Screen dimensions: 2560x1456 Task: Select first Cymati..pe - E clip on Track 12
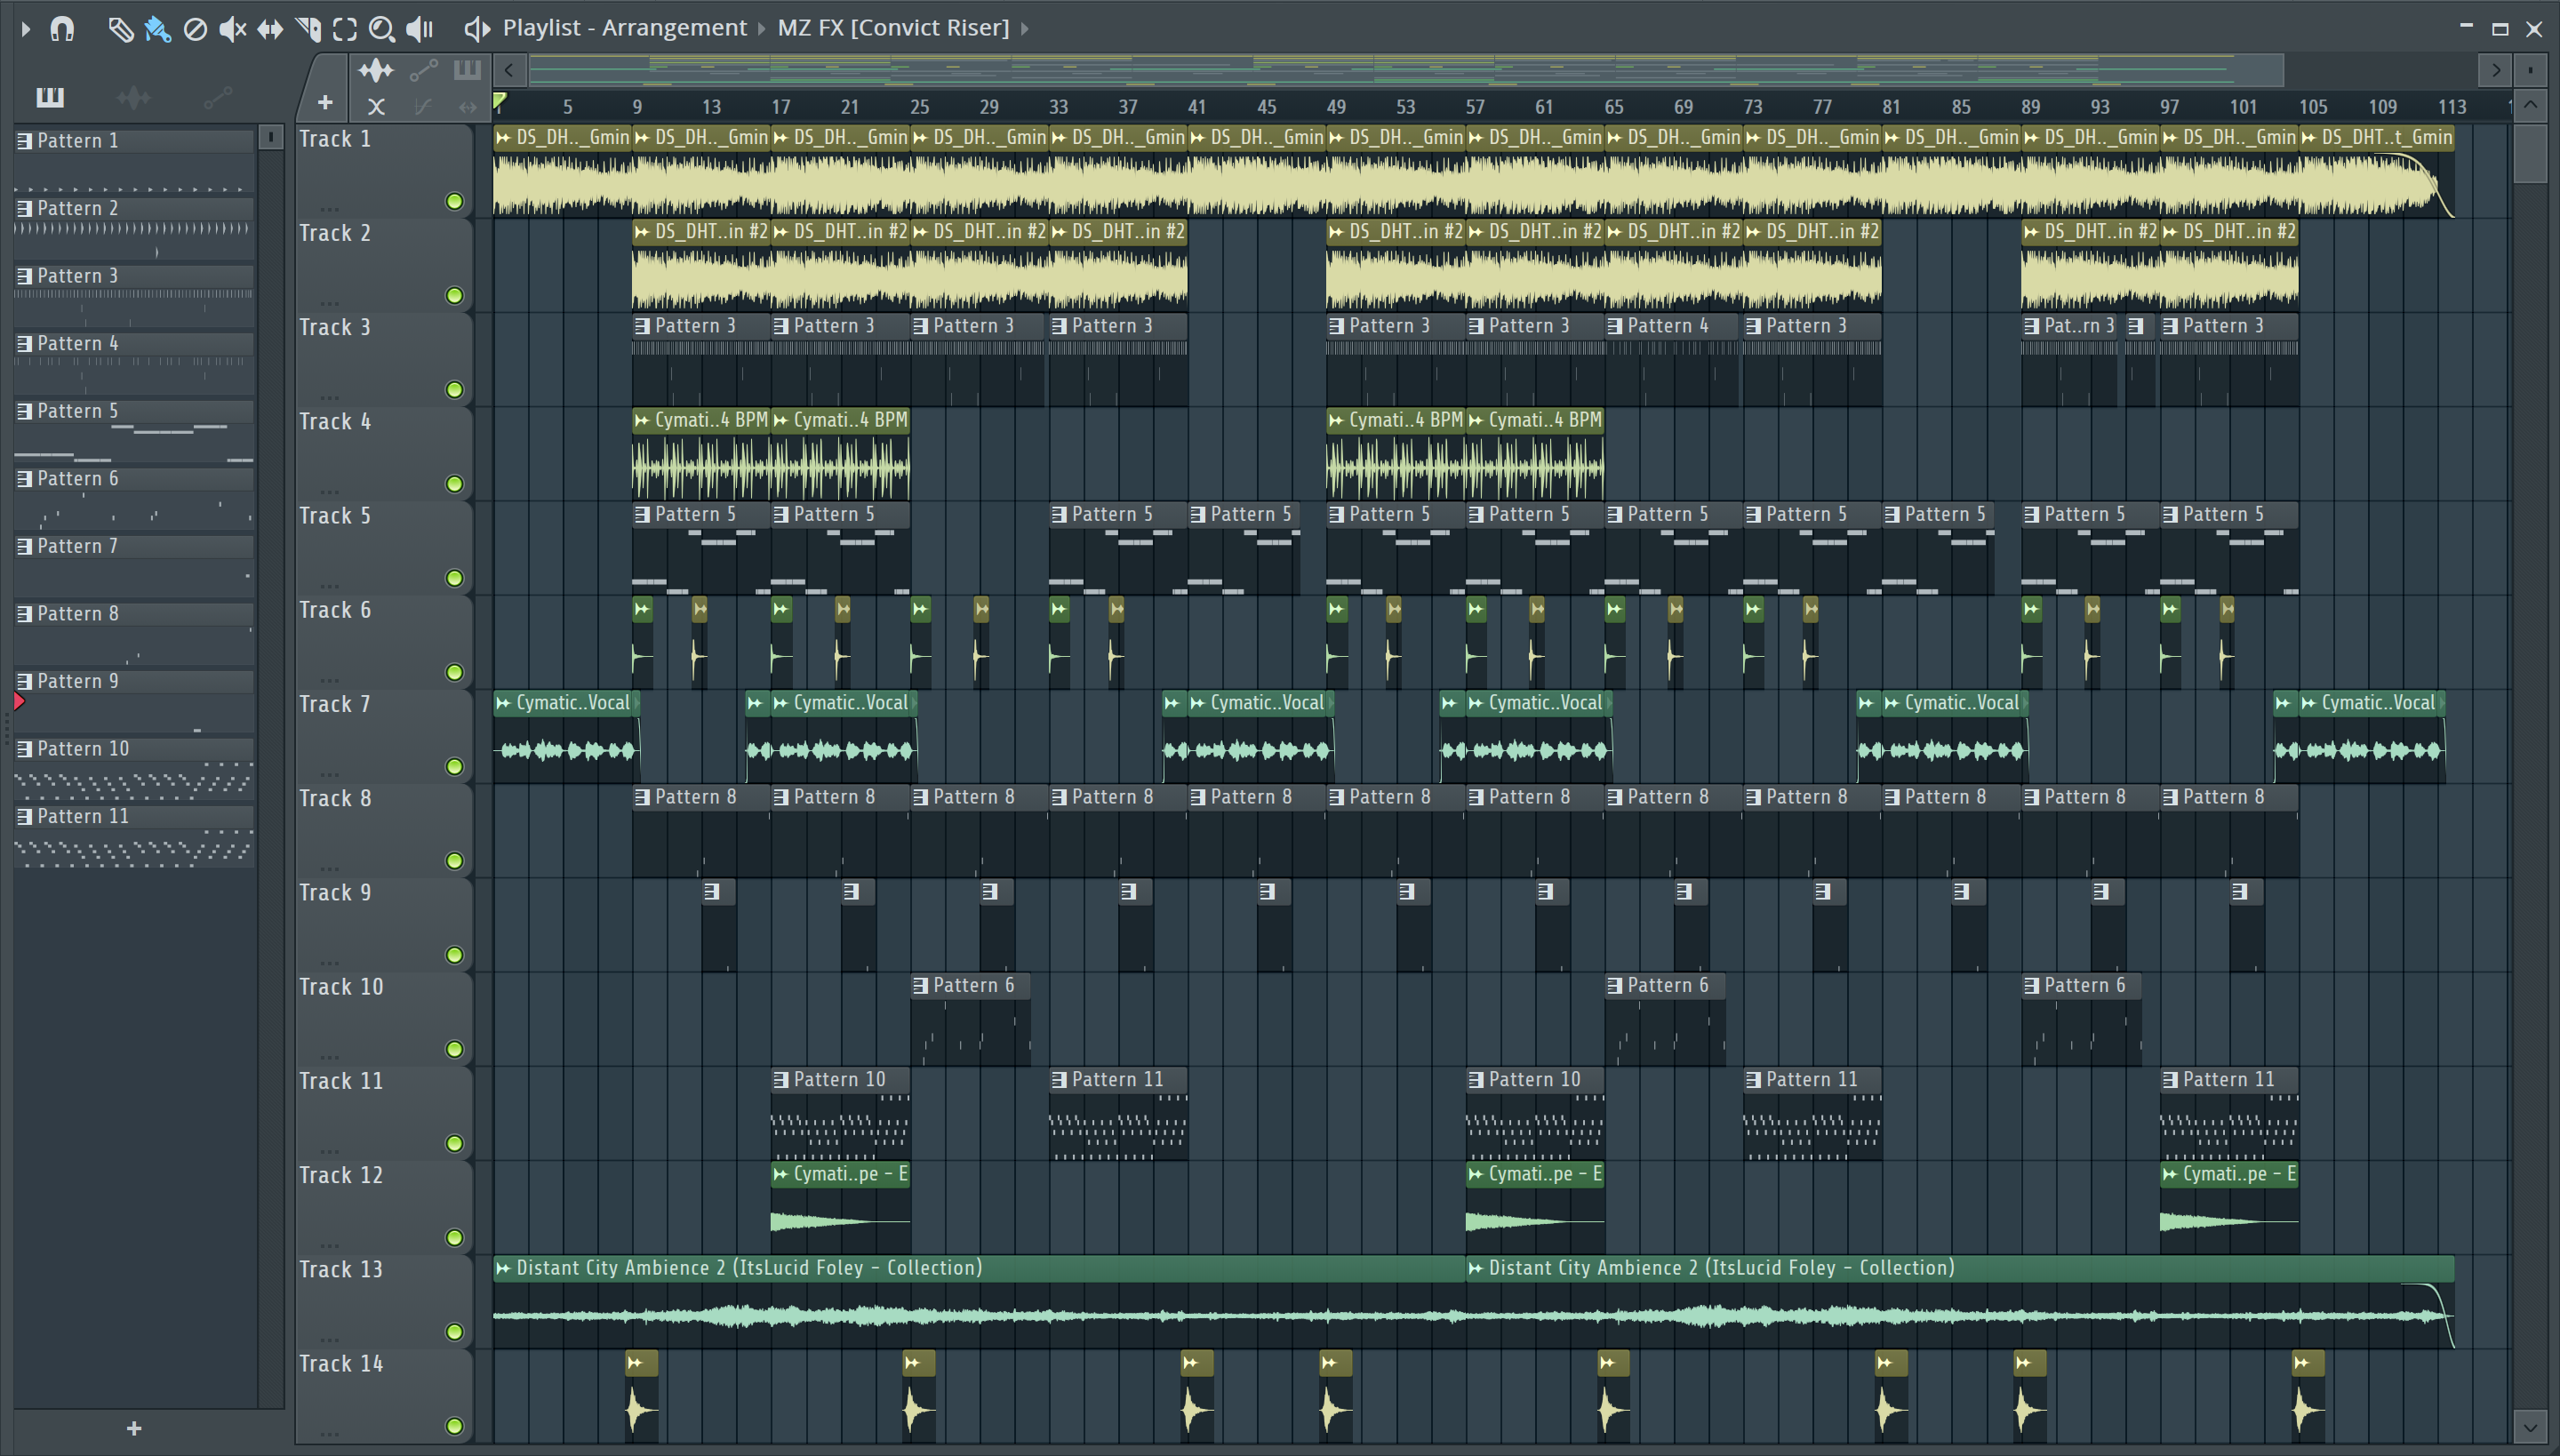[x=840, y=1208]
